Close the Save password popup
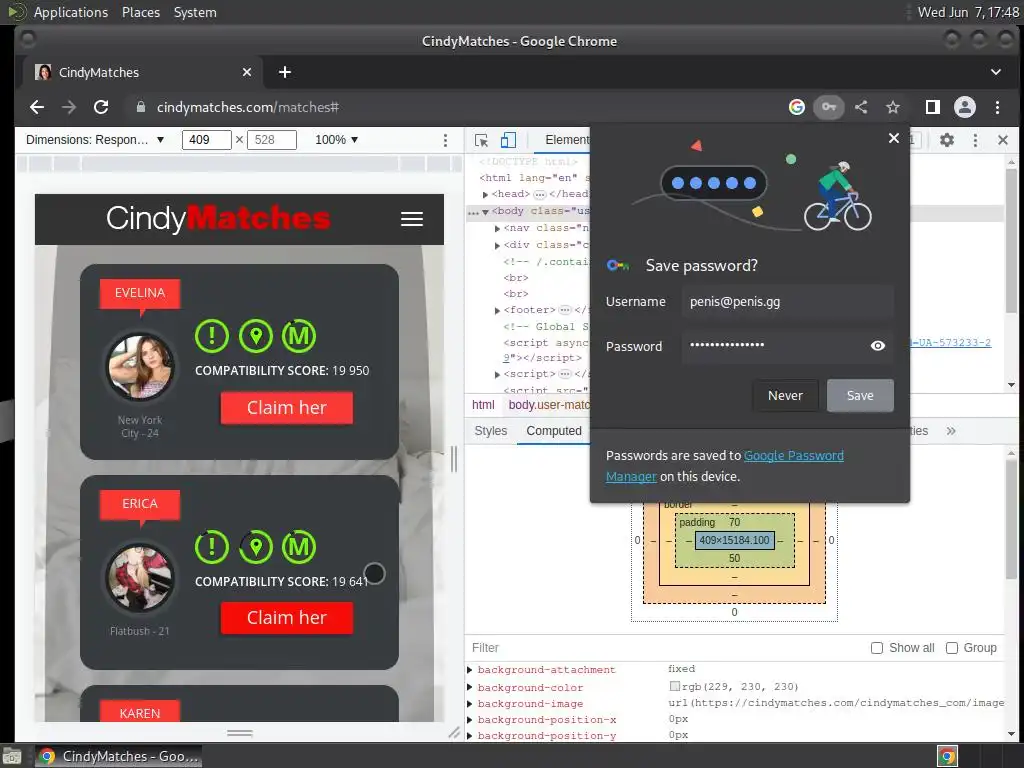The image size is (1024, 768). click(x=894, y=138)
